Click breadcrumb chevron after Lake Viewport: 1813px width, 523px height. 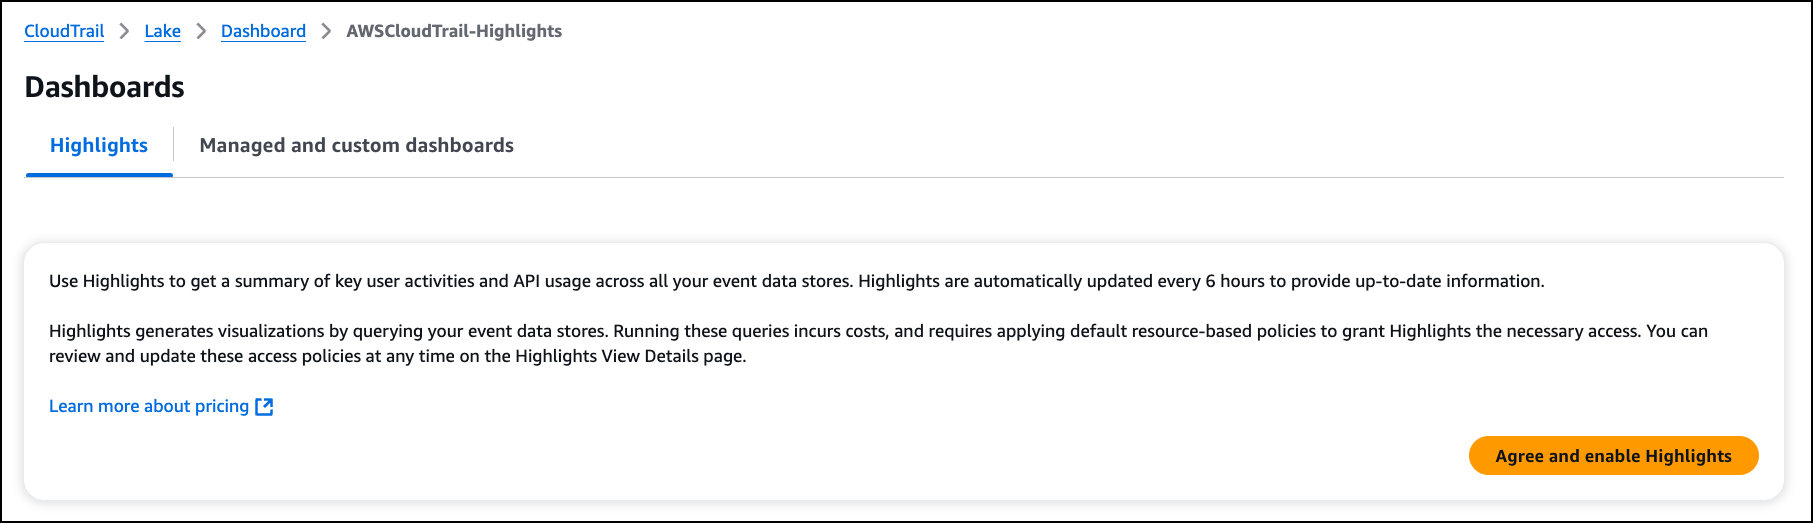tap(201, 31)
